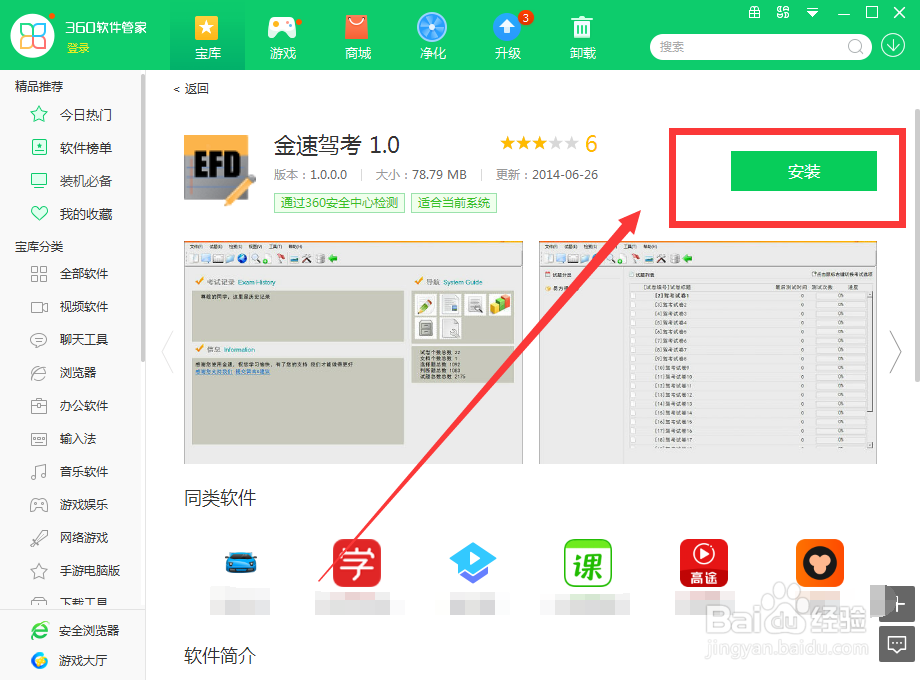Click the 360软件管家 logo icon
Viewport: 920px width, 680px height.
pos(32,36)
